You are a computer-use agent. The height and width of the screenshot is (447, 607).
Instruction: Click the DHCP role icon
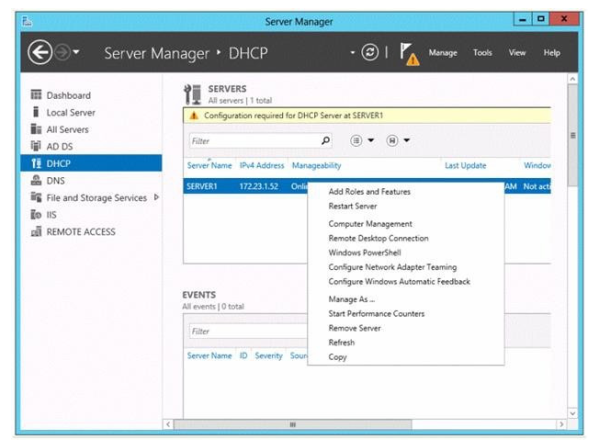36,163
